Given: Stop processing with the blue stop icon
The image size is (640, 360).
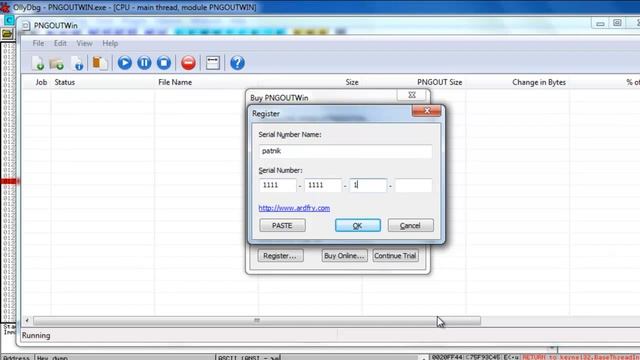Looking at the screenshot, I should tap(164, 63).
